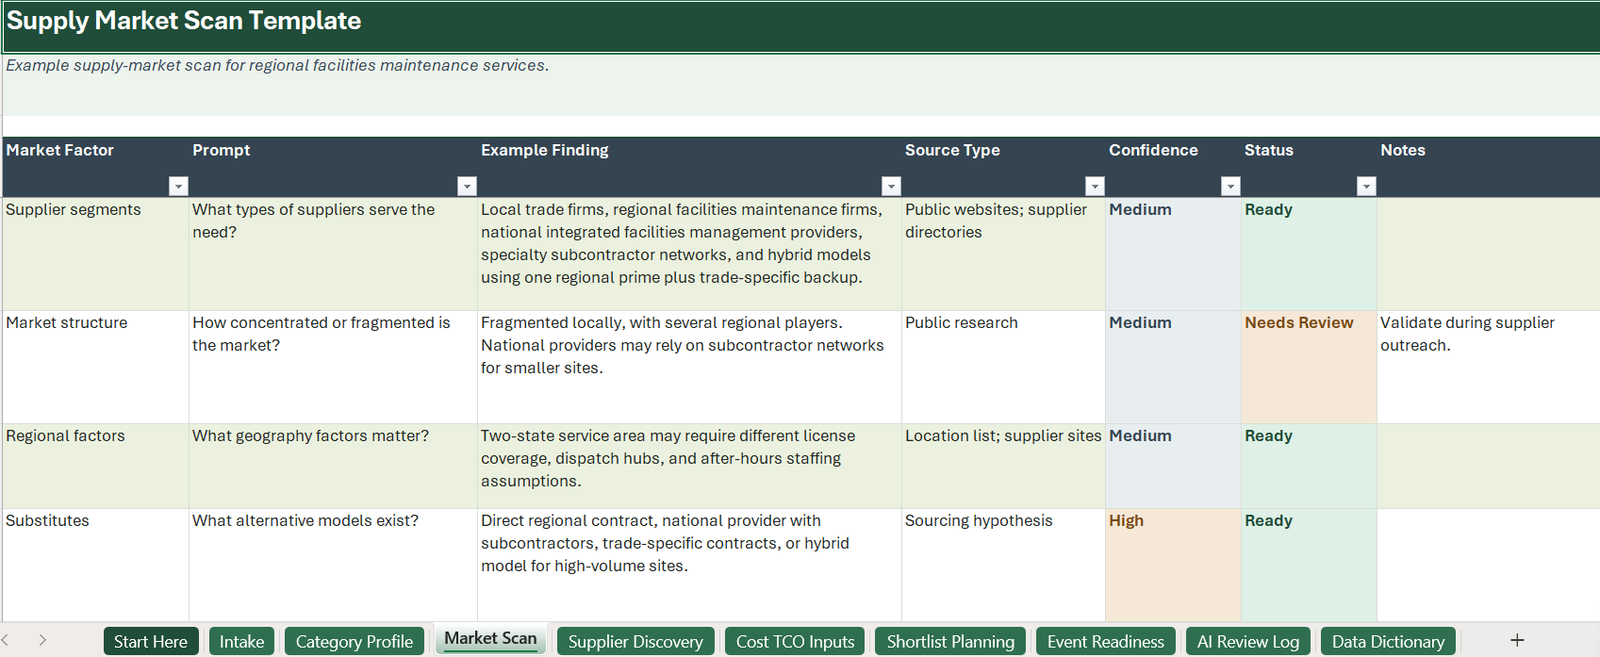
Task: Select Ready status in Regional factors row
Action: pos(1309,466)
